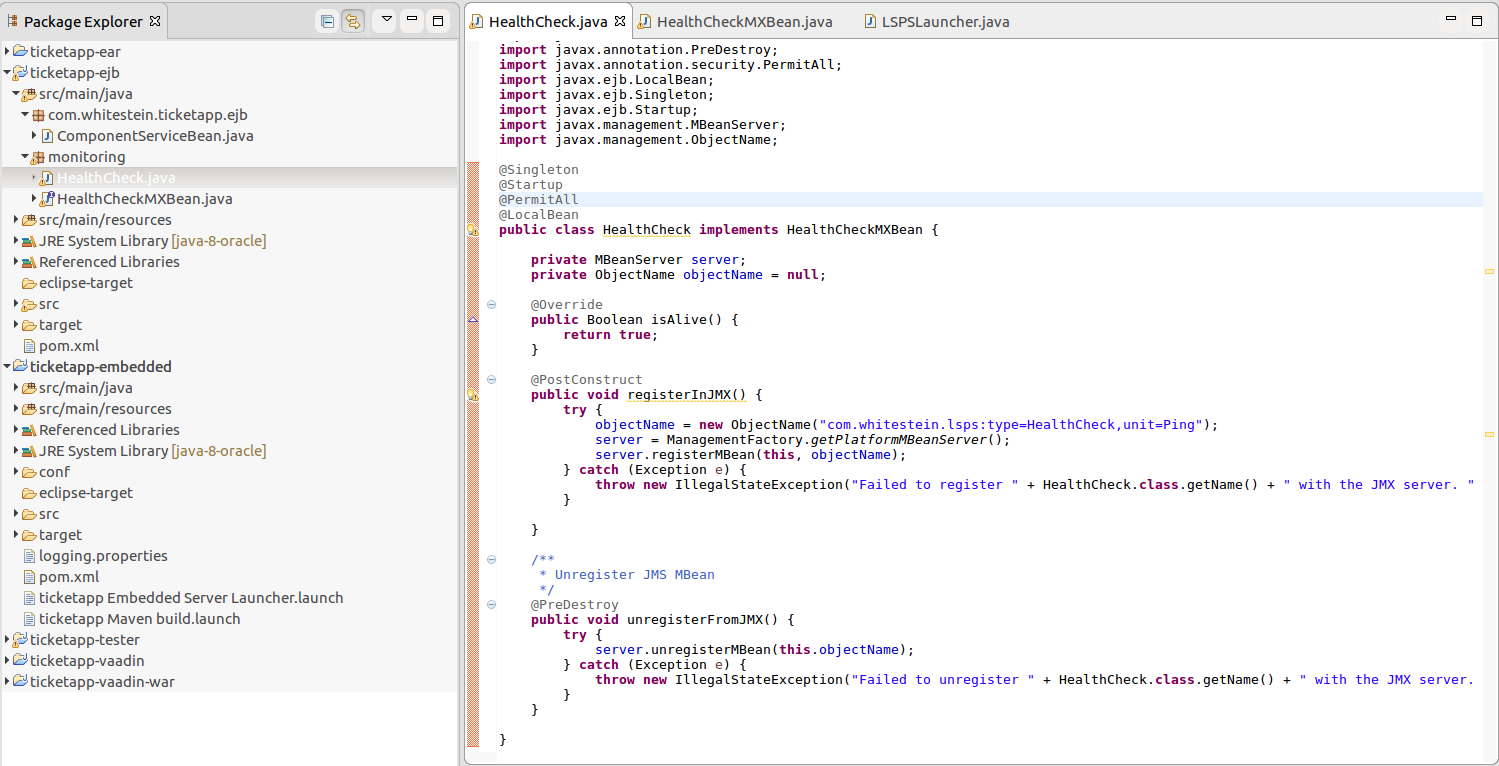This screenshot has width=1499, height=766.
Task: Click the override indicator beside isAlive
Action: pos(473,320)
